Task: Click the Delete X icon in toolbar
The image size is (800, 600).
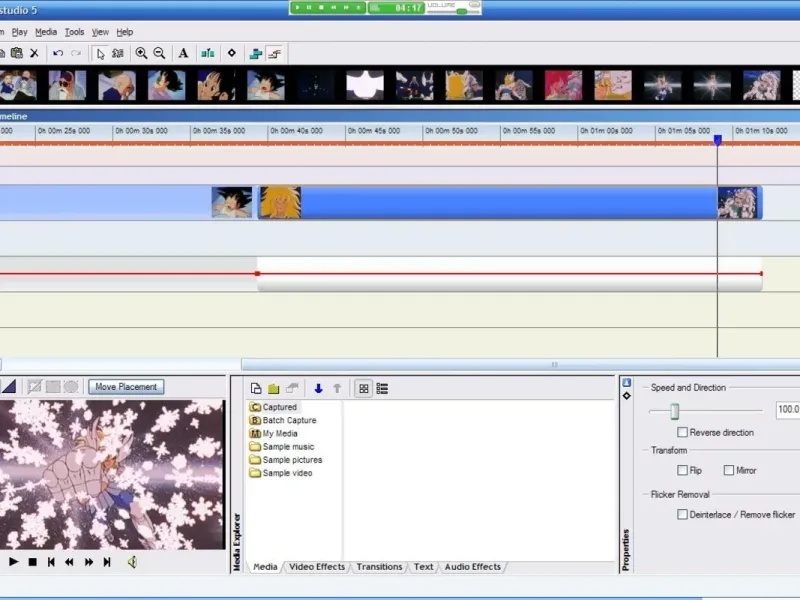Action: [34, 53]
